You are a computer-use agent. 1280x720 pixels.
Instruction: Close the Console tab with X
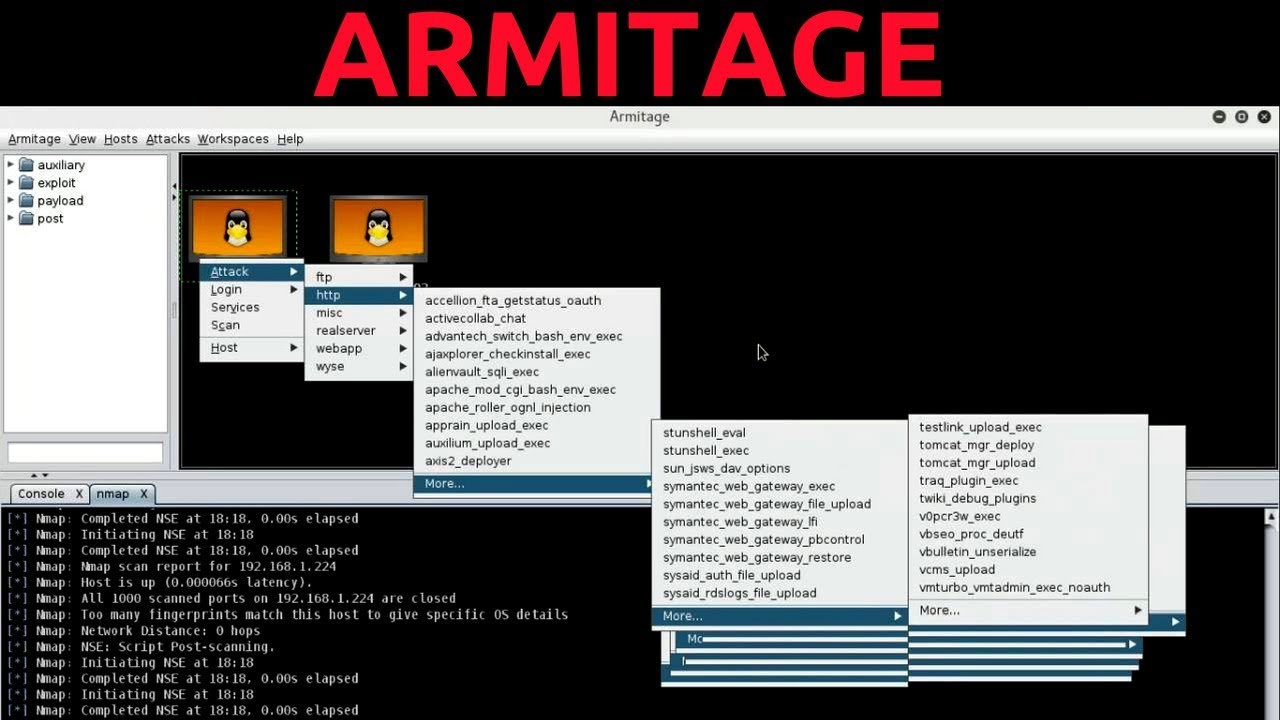tap(79, 494)
